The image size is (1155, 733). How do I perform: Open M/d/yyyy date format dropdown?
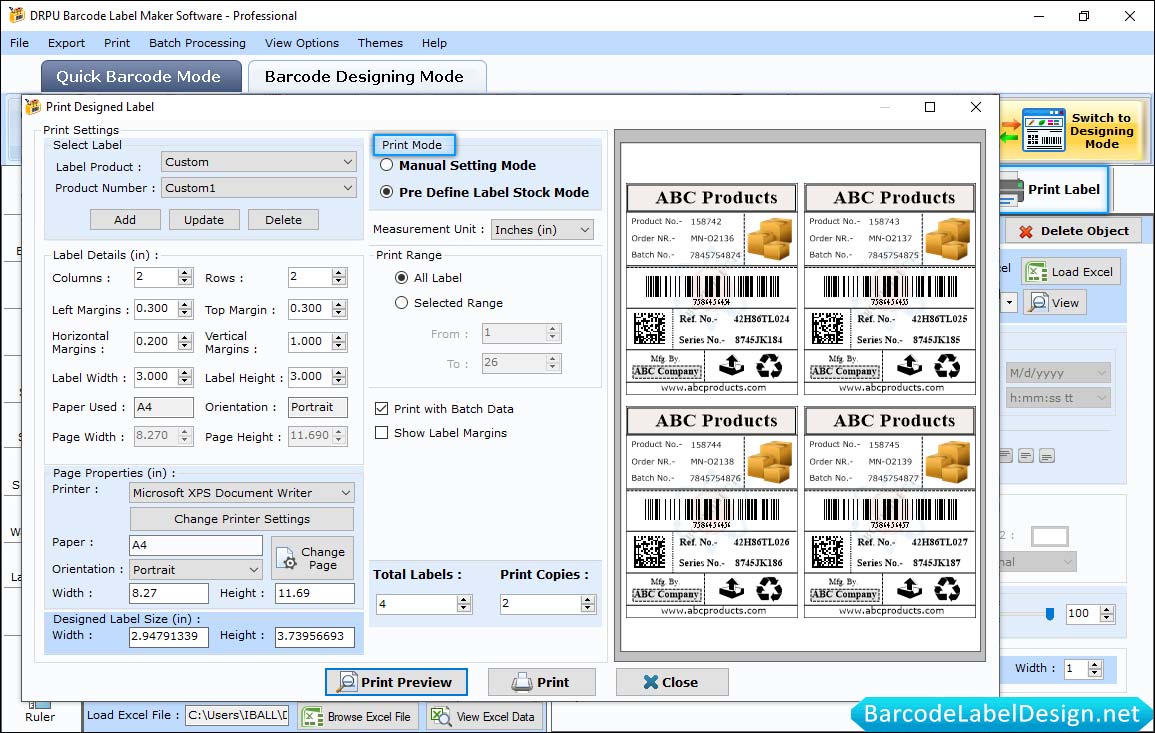1058,373
